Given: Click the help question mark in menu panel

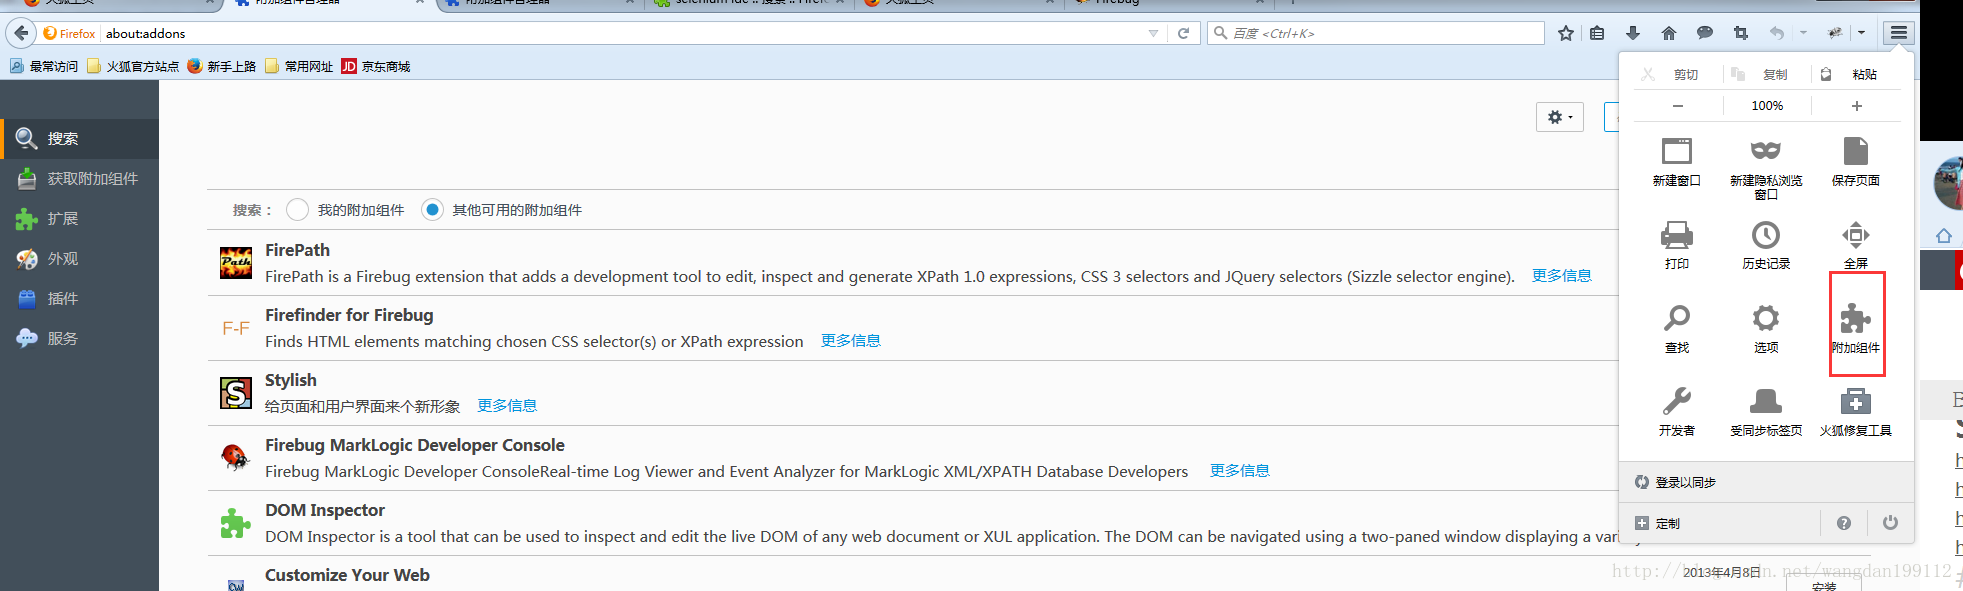Looking at the screenshot, I should click(x=1844, y=523).
